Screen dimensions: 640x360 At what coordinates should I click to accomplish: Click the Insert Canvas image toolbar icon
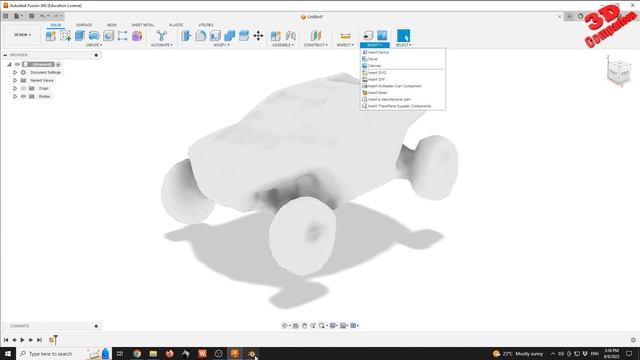382,36
